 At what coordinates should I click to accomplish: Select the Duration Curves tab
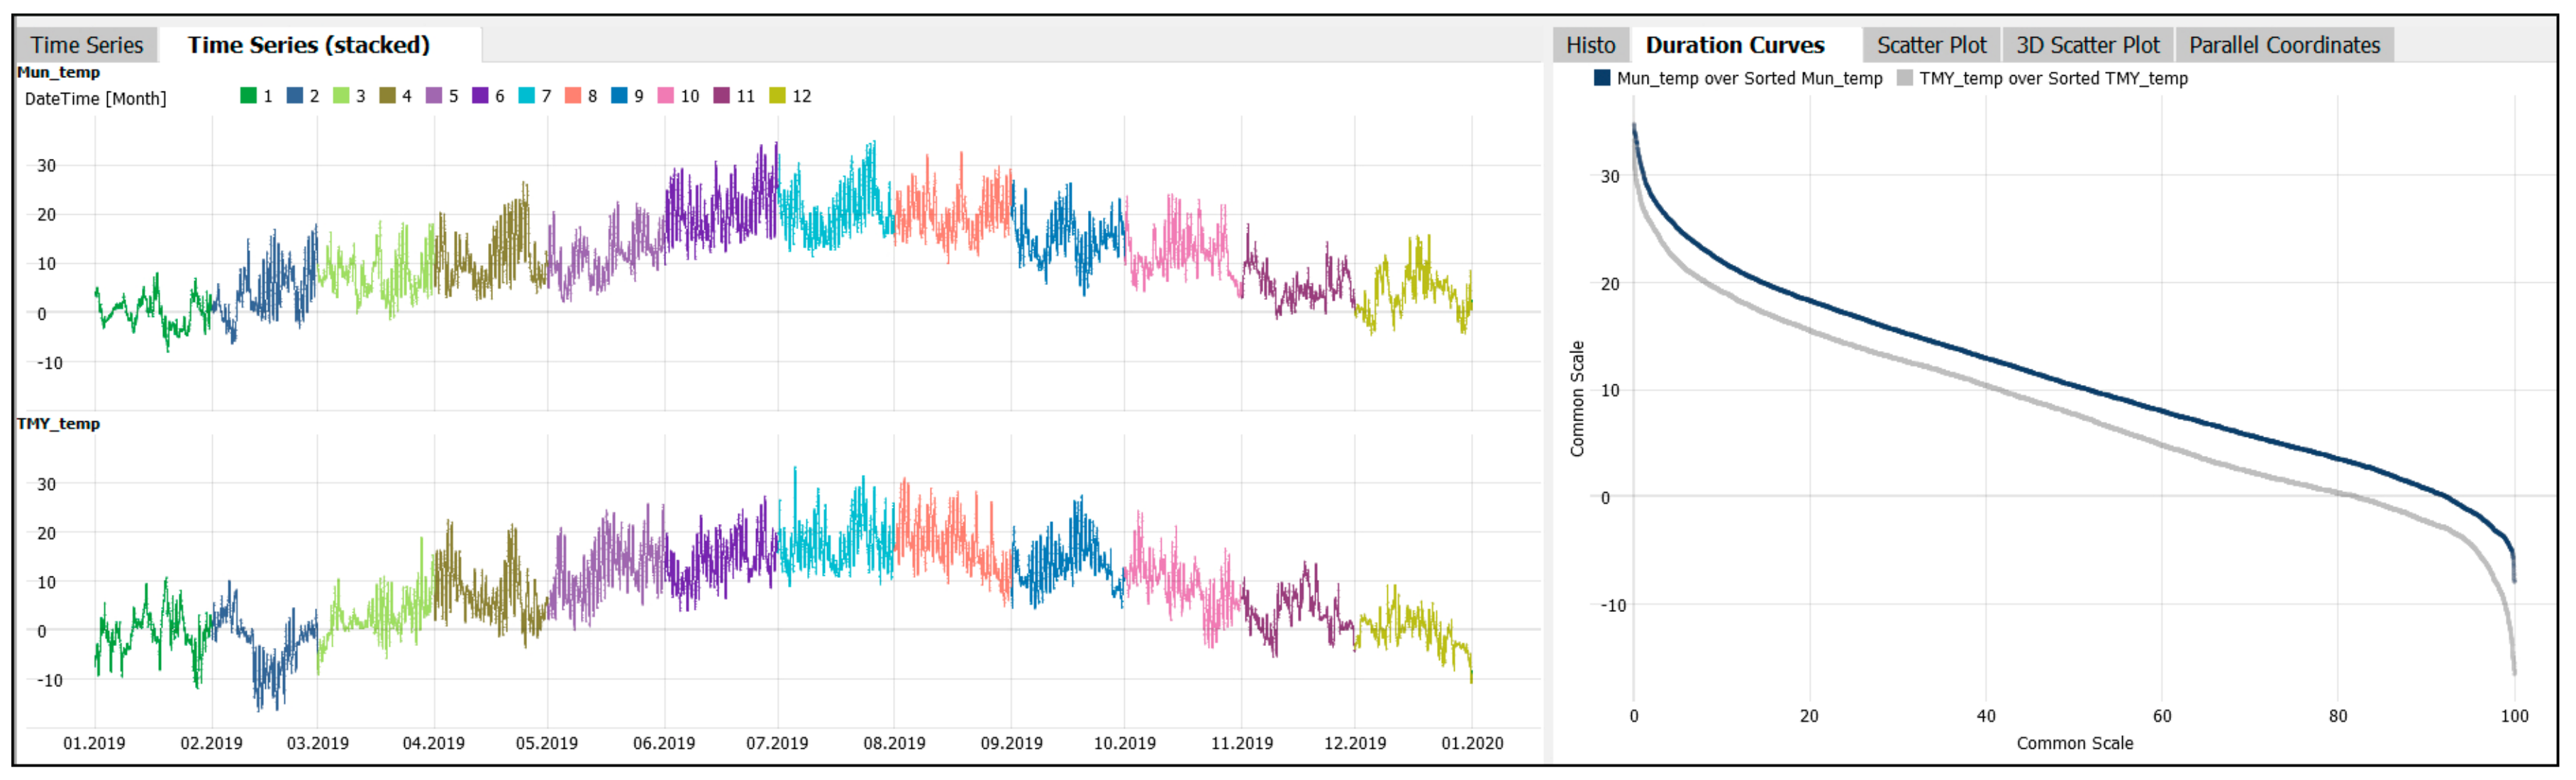1735,45
